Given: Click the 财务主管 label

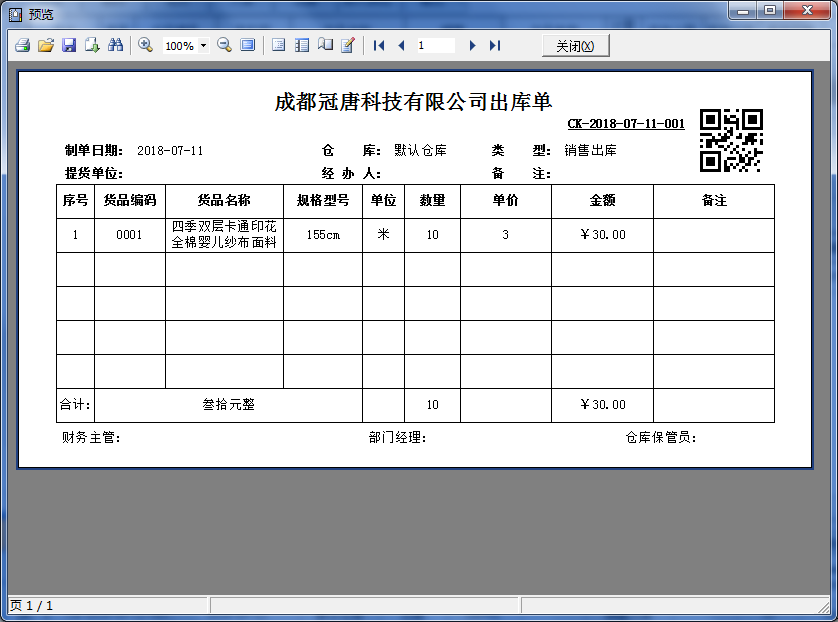Looking at the screenshot, I should pos(91,438).
